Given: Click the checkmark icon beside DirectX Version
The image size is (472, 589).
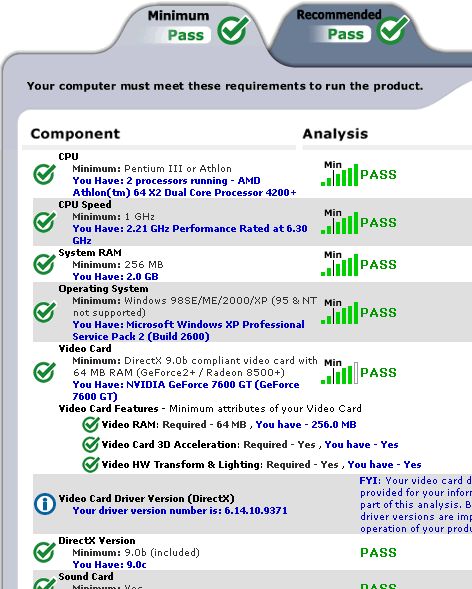Looking at the screenshot, I should tap(44, 552).
